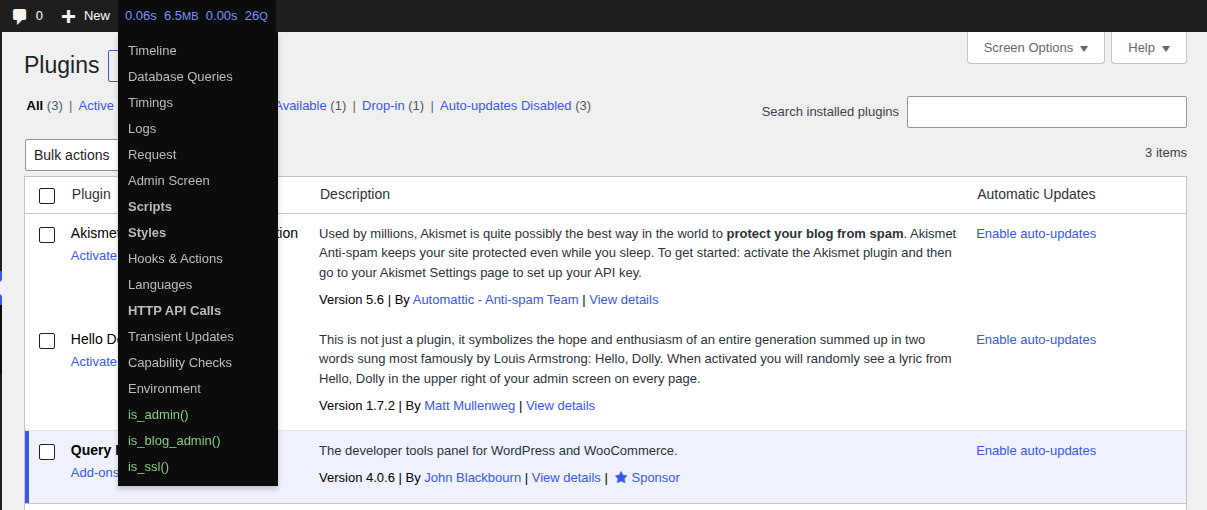View details for Query Monitor plugin

566,478
